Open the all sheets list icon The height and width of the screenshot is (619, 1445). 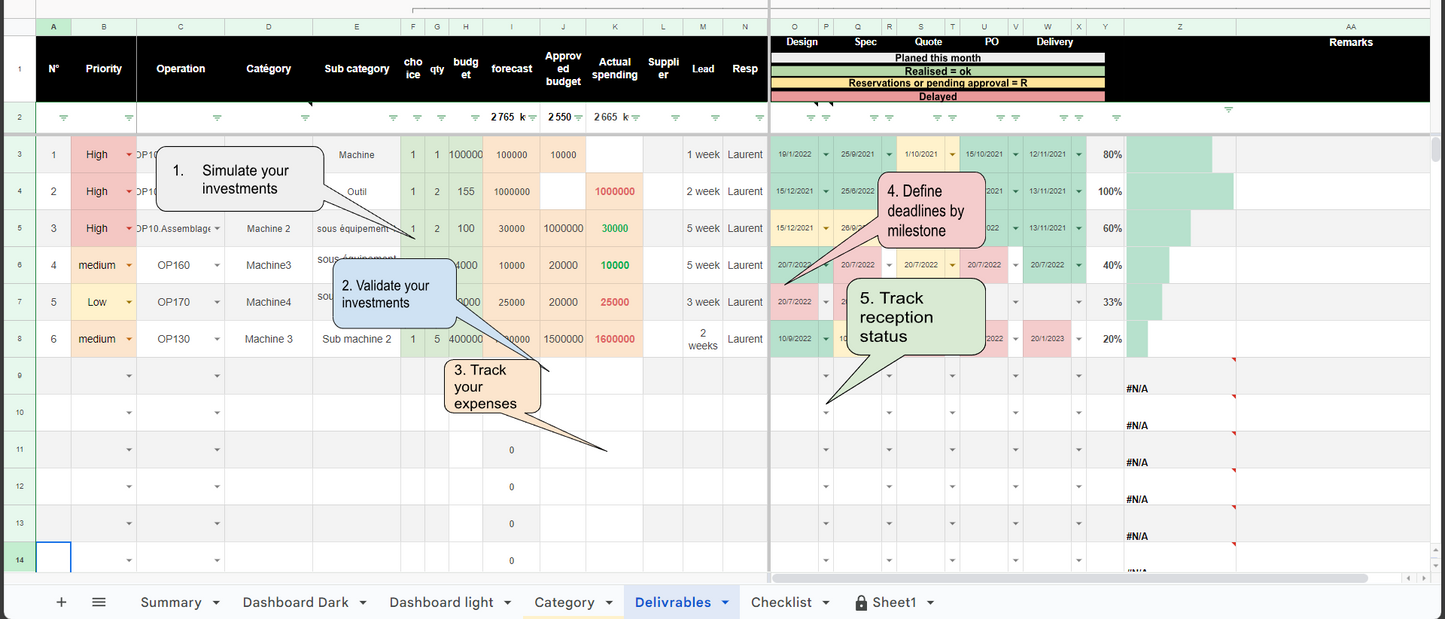tap(99, 602)
